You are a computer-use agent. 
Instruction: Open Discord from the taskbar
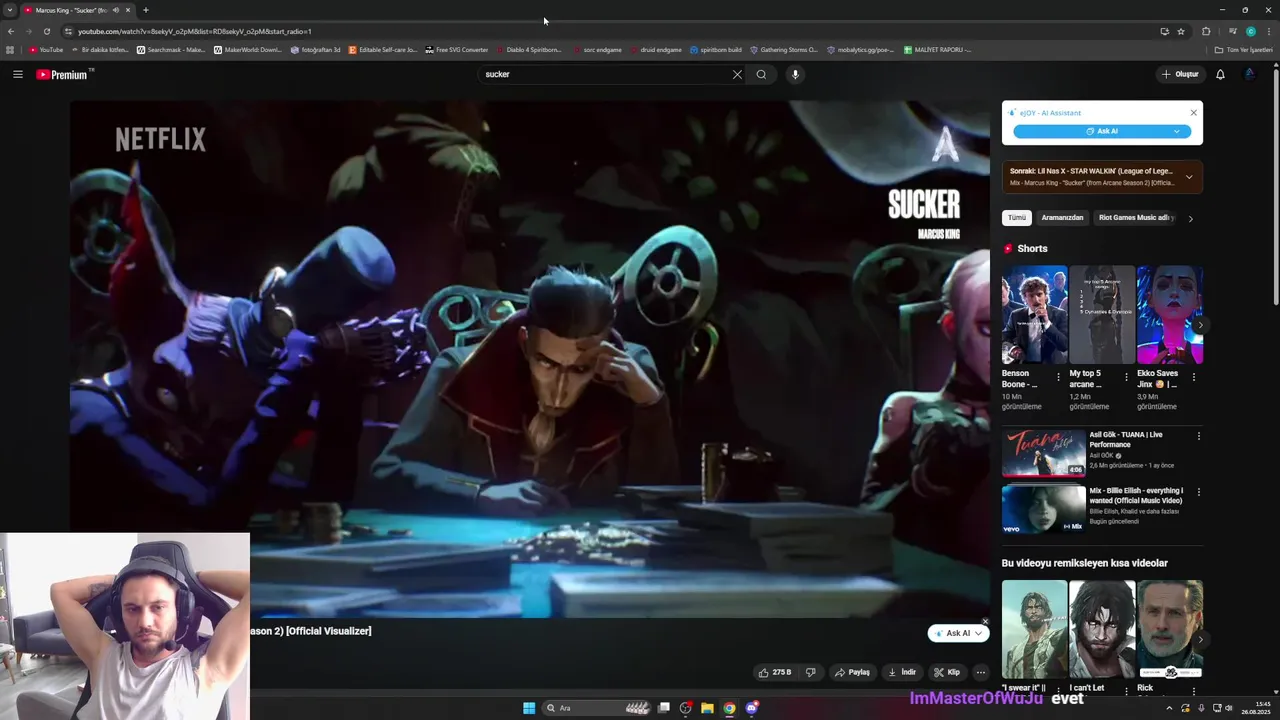751,708
